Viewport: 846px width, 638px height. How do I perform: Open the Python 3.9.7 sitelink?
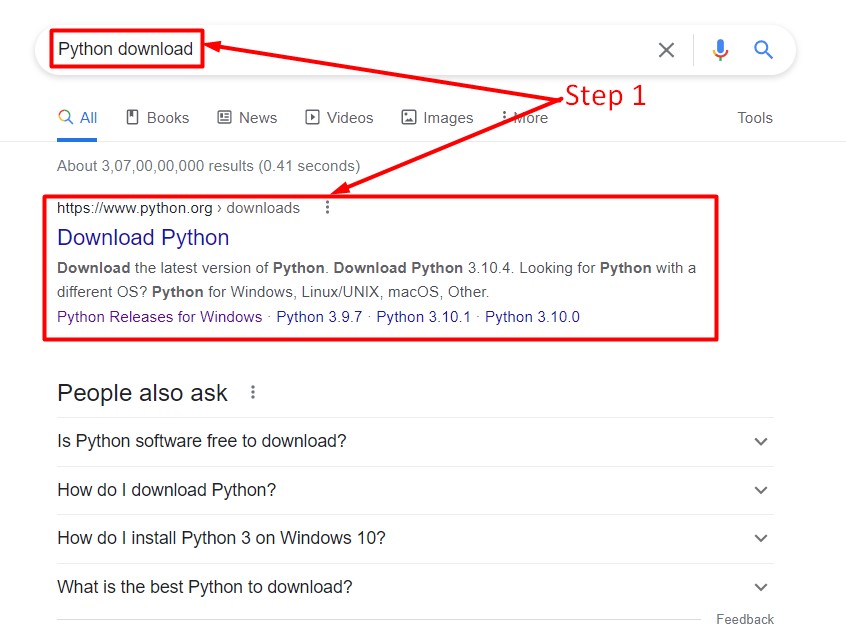click(x=319, y=317)
